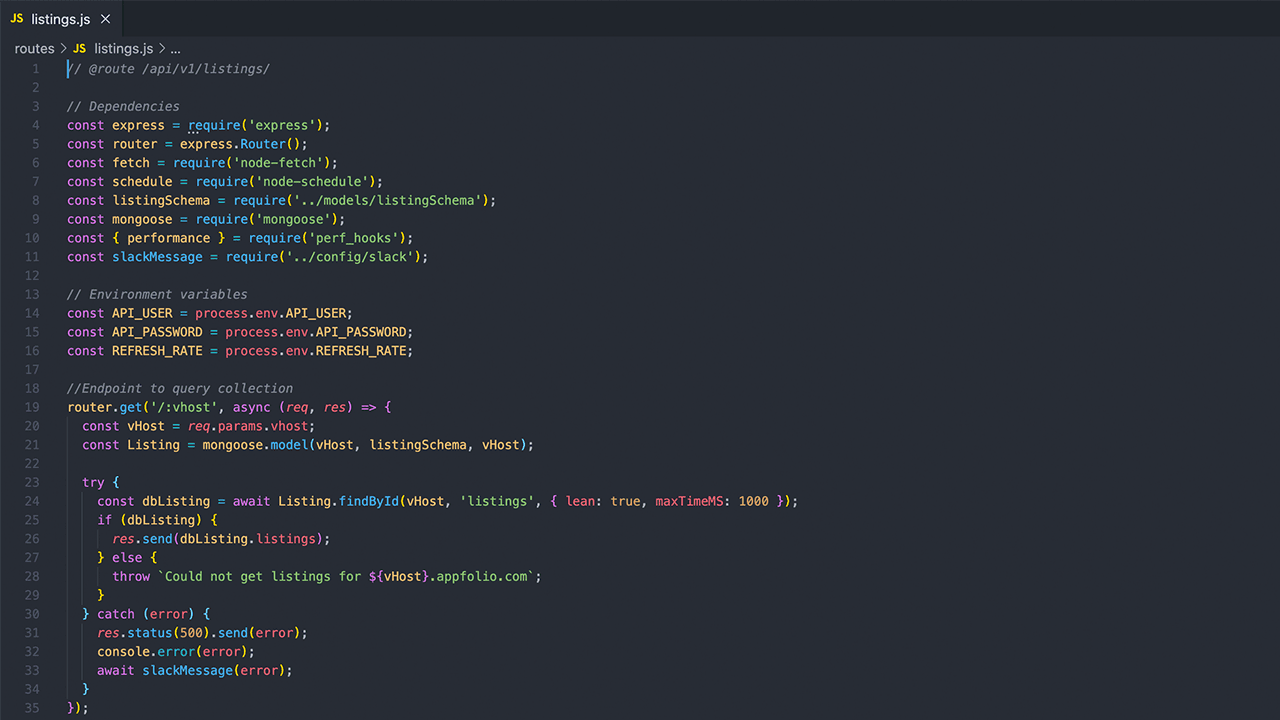Click the JS file icon in the breadcrumb bar
1280x720 pixels.
coord(79,48)
